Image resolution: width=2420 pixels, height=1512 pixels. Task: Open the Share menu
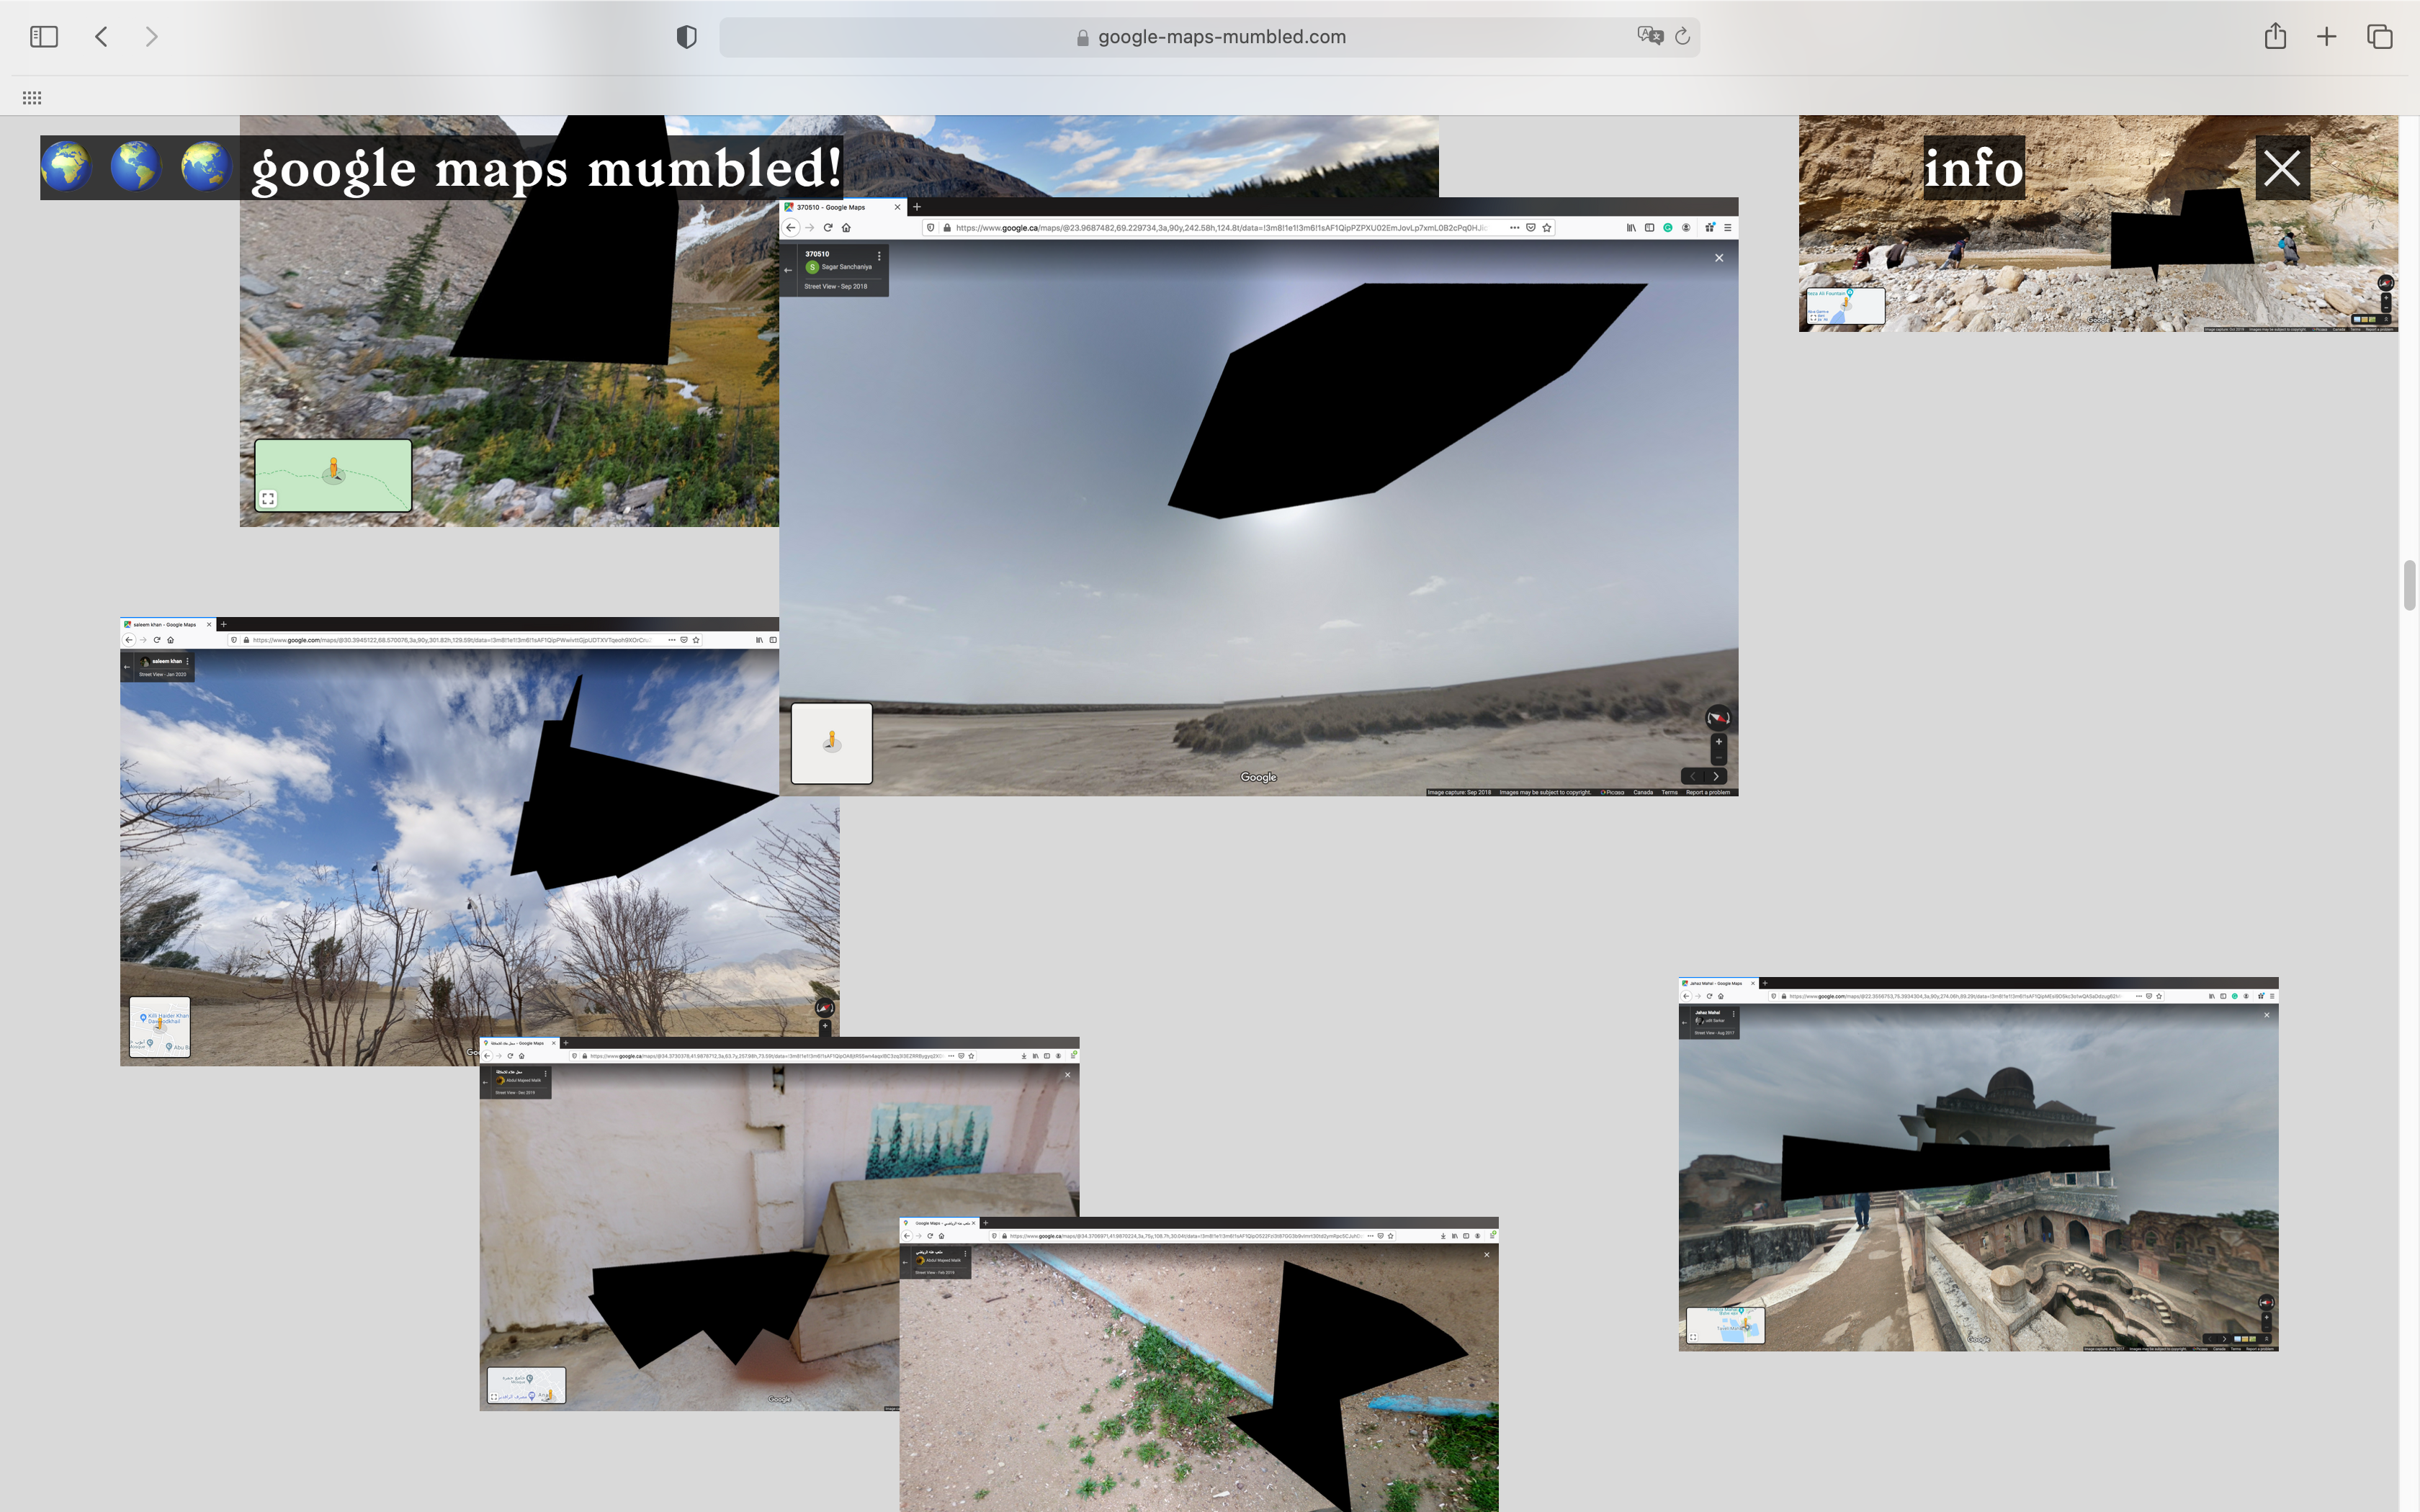tap(2275, 37)
